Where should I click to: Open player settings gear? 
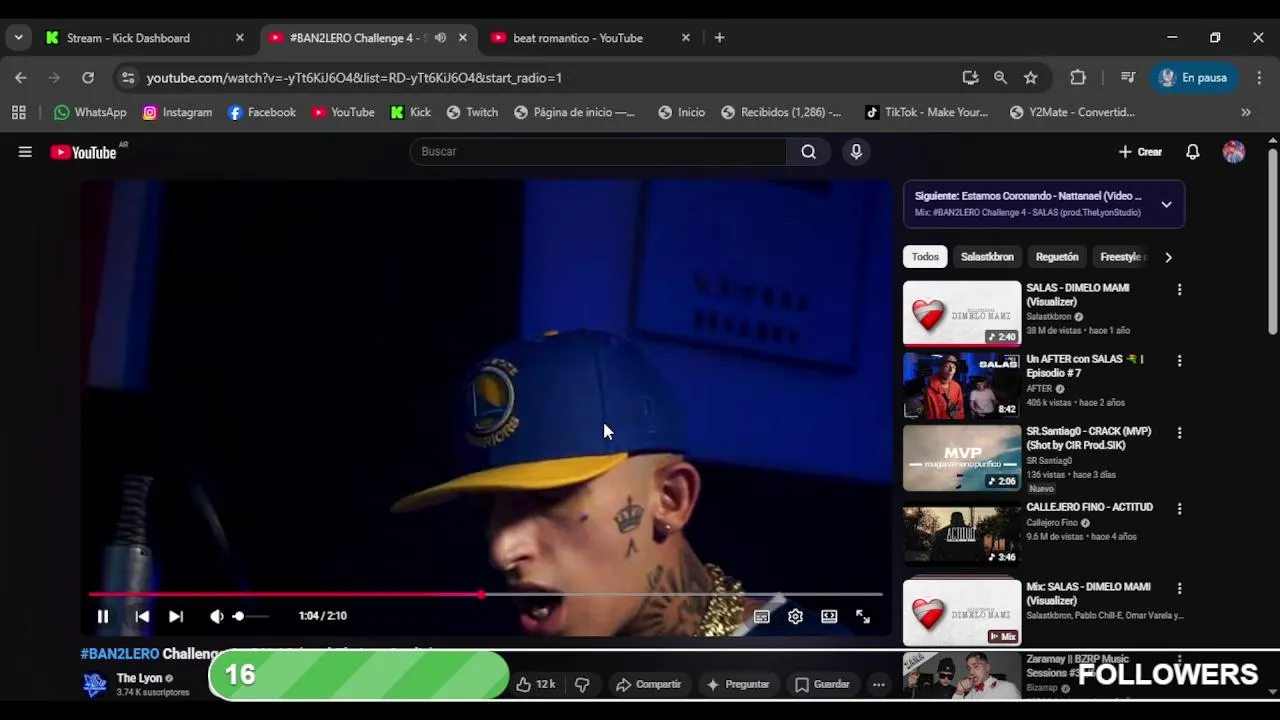795,617
